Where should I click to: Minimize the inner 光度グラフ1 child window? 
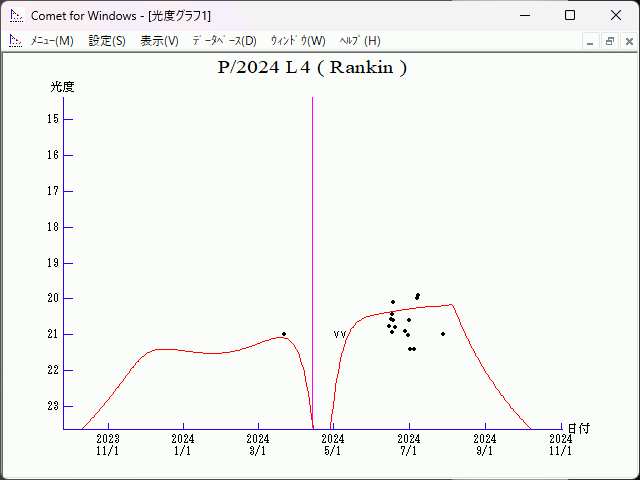click(x=591, y=41)
